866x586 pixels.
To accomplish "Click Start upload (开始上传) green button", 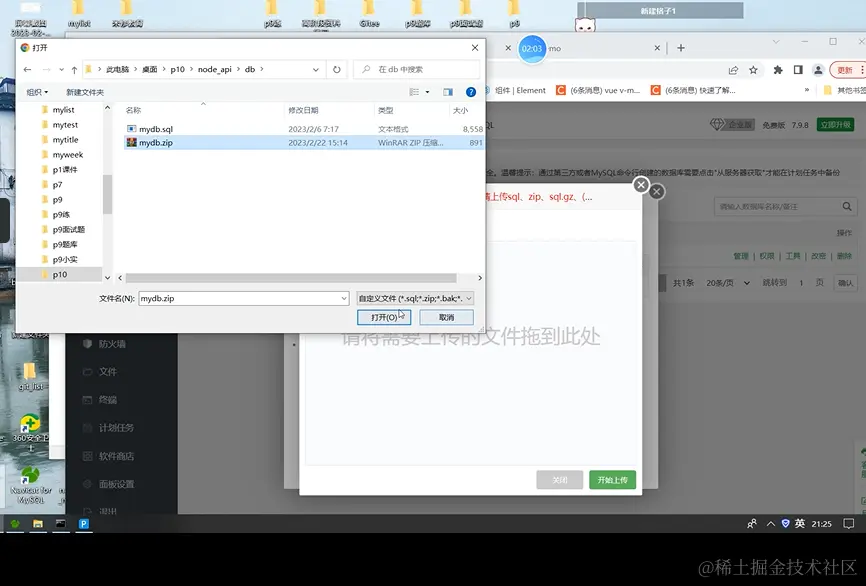I will click(612, 479).
